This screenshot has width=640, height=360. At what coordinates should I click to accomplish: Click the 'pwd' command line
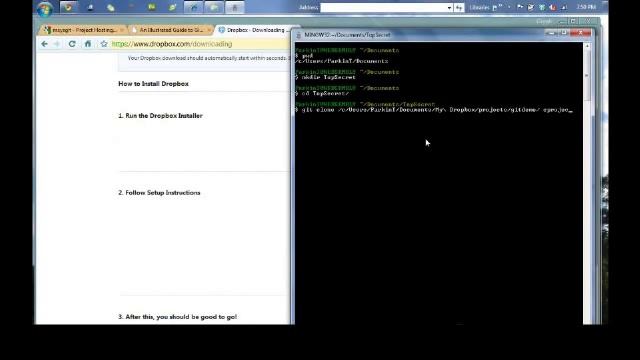tap(304, 56)
